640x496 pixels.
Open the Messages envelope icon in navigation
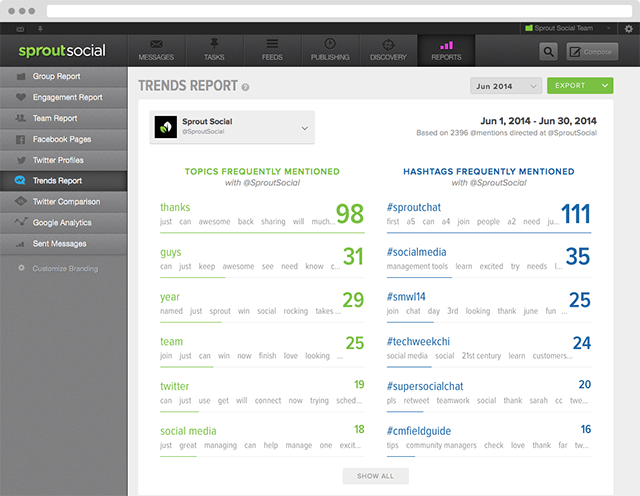156,44
